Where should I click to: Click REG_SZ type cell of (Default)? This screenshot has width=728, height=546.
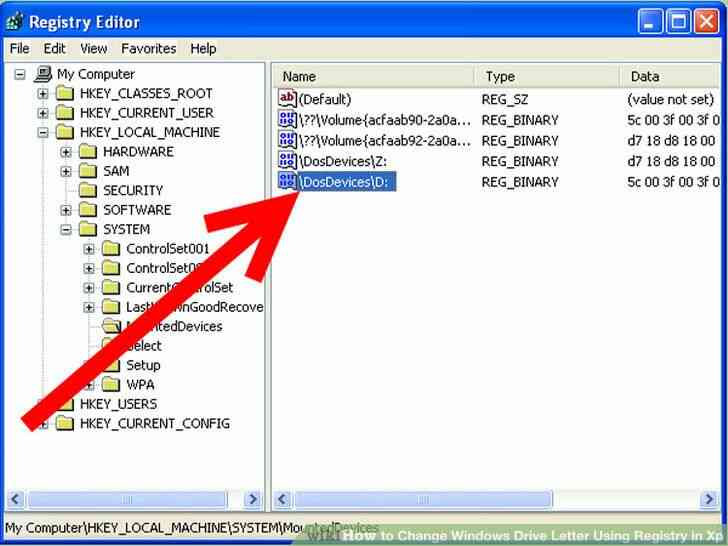tap(505, 99)
